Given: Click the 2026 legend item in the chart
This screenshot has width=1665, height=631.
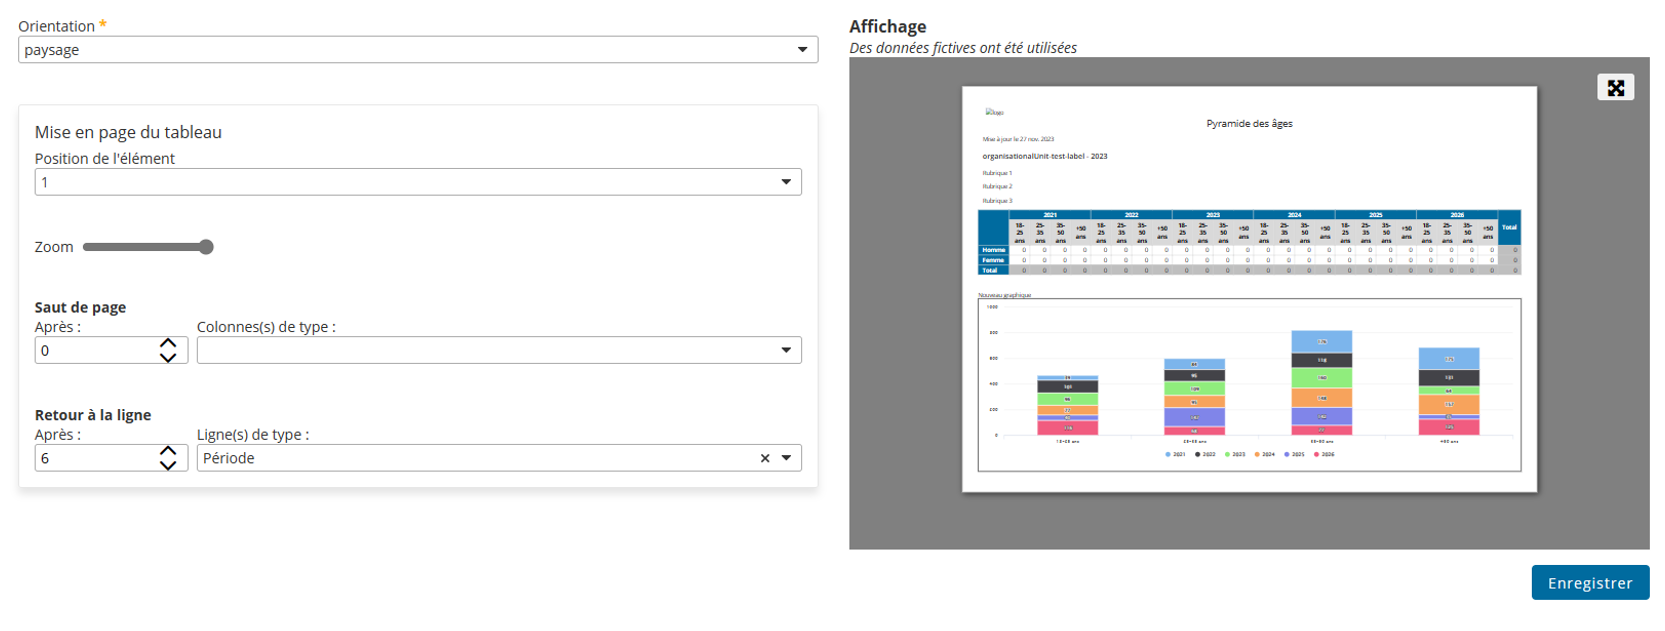Looking at the screenshot, I should (1324, 454).
